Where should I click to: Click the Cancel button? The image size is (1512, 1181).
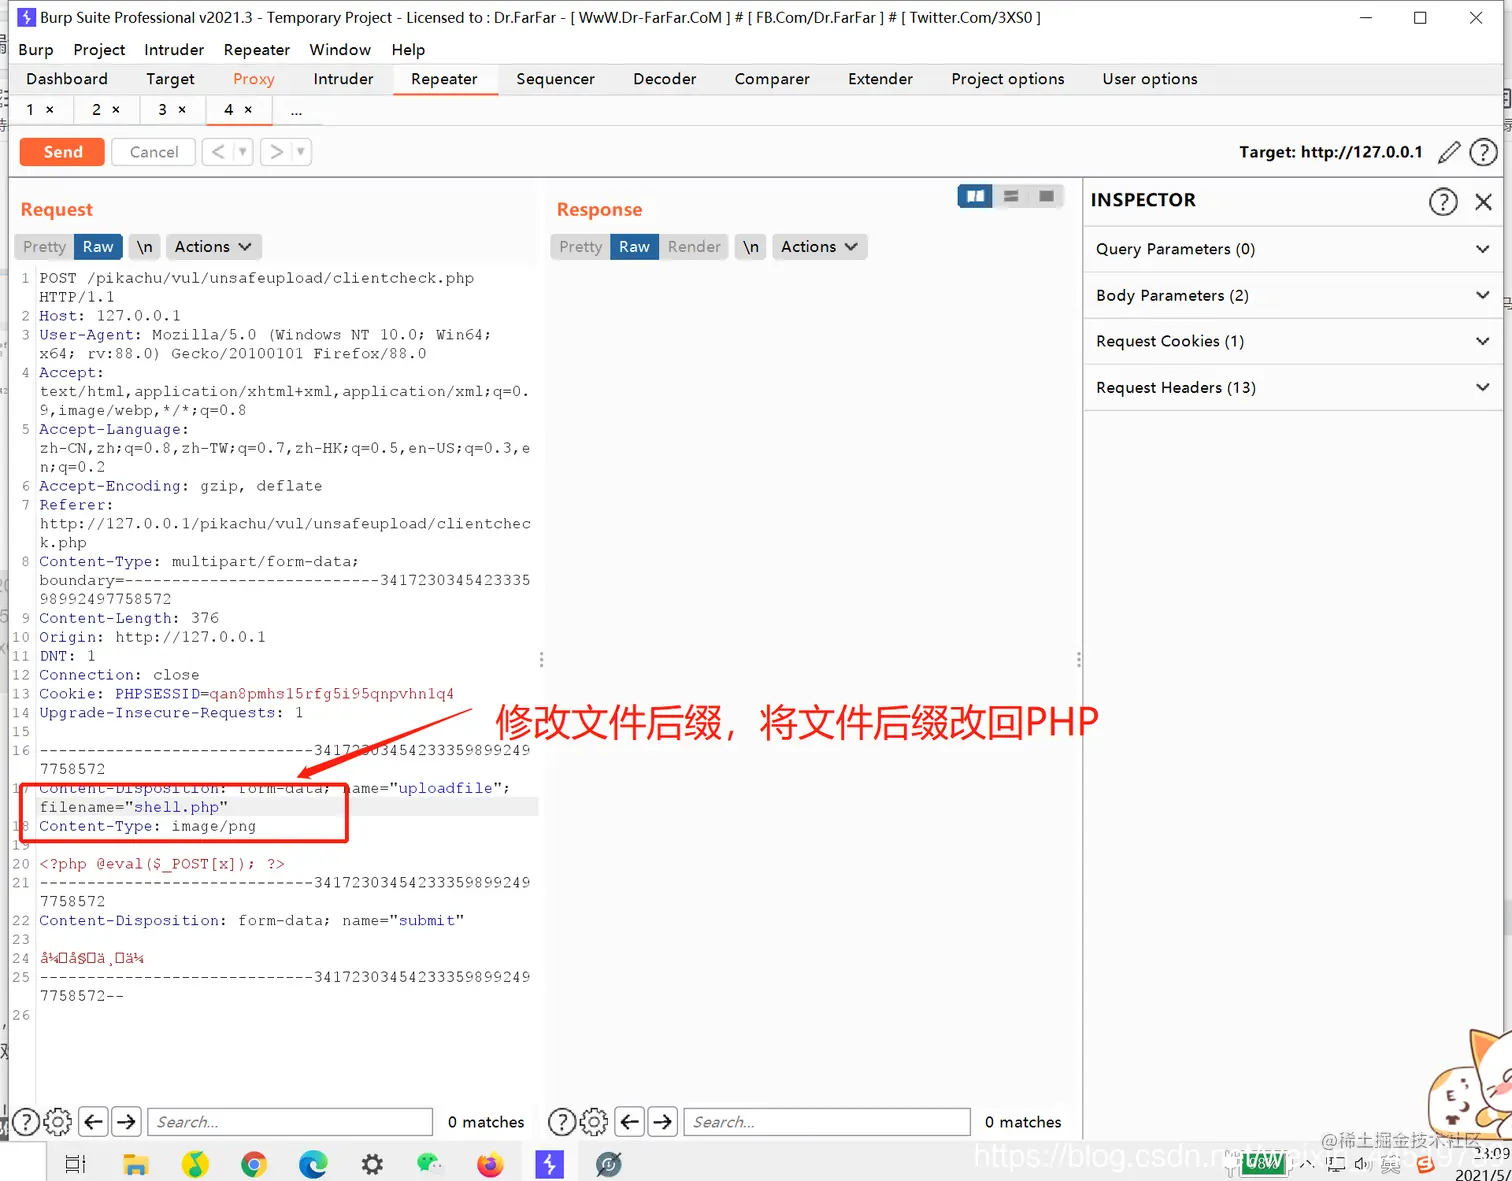pyautogui.click(x=154, y=152)
